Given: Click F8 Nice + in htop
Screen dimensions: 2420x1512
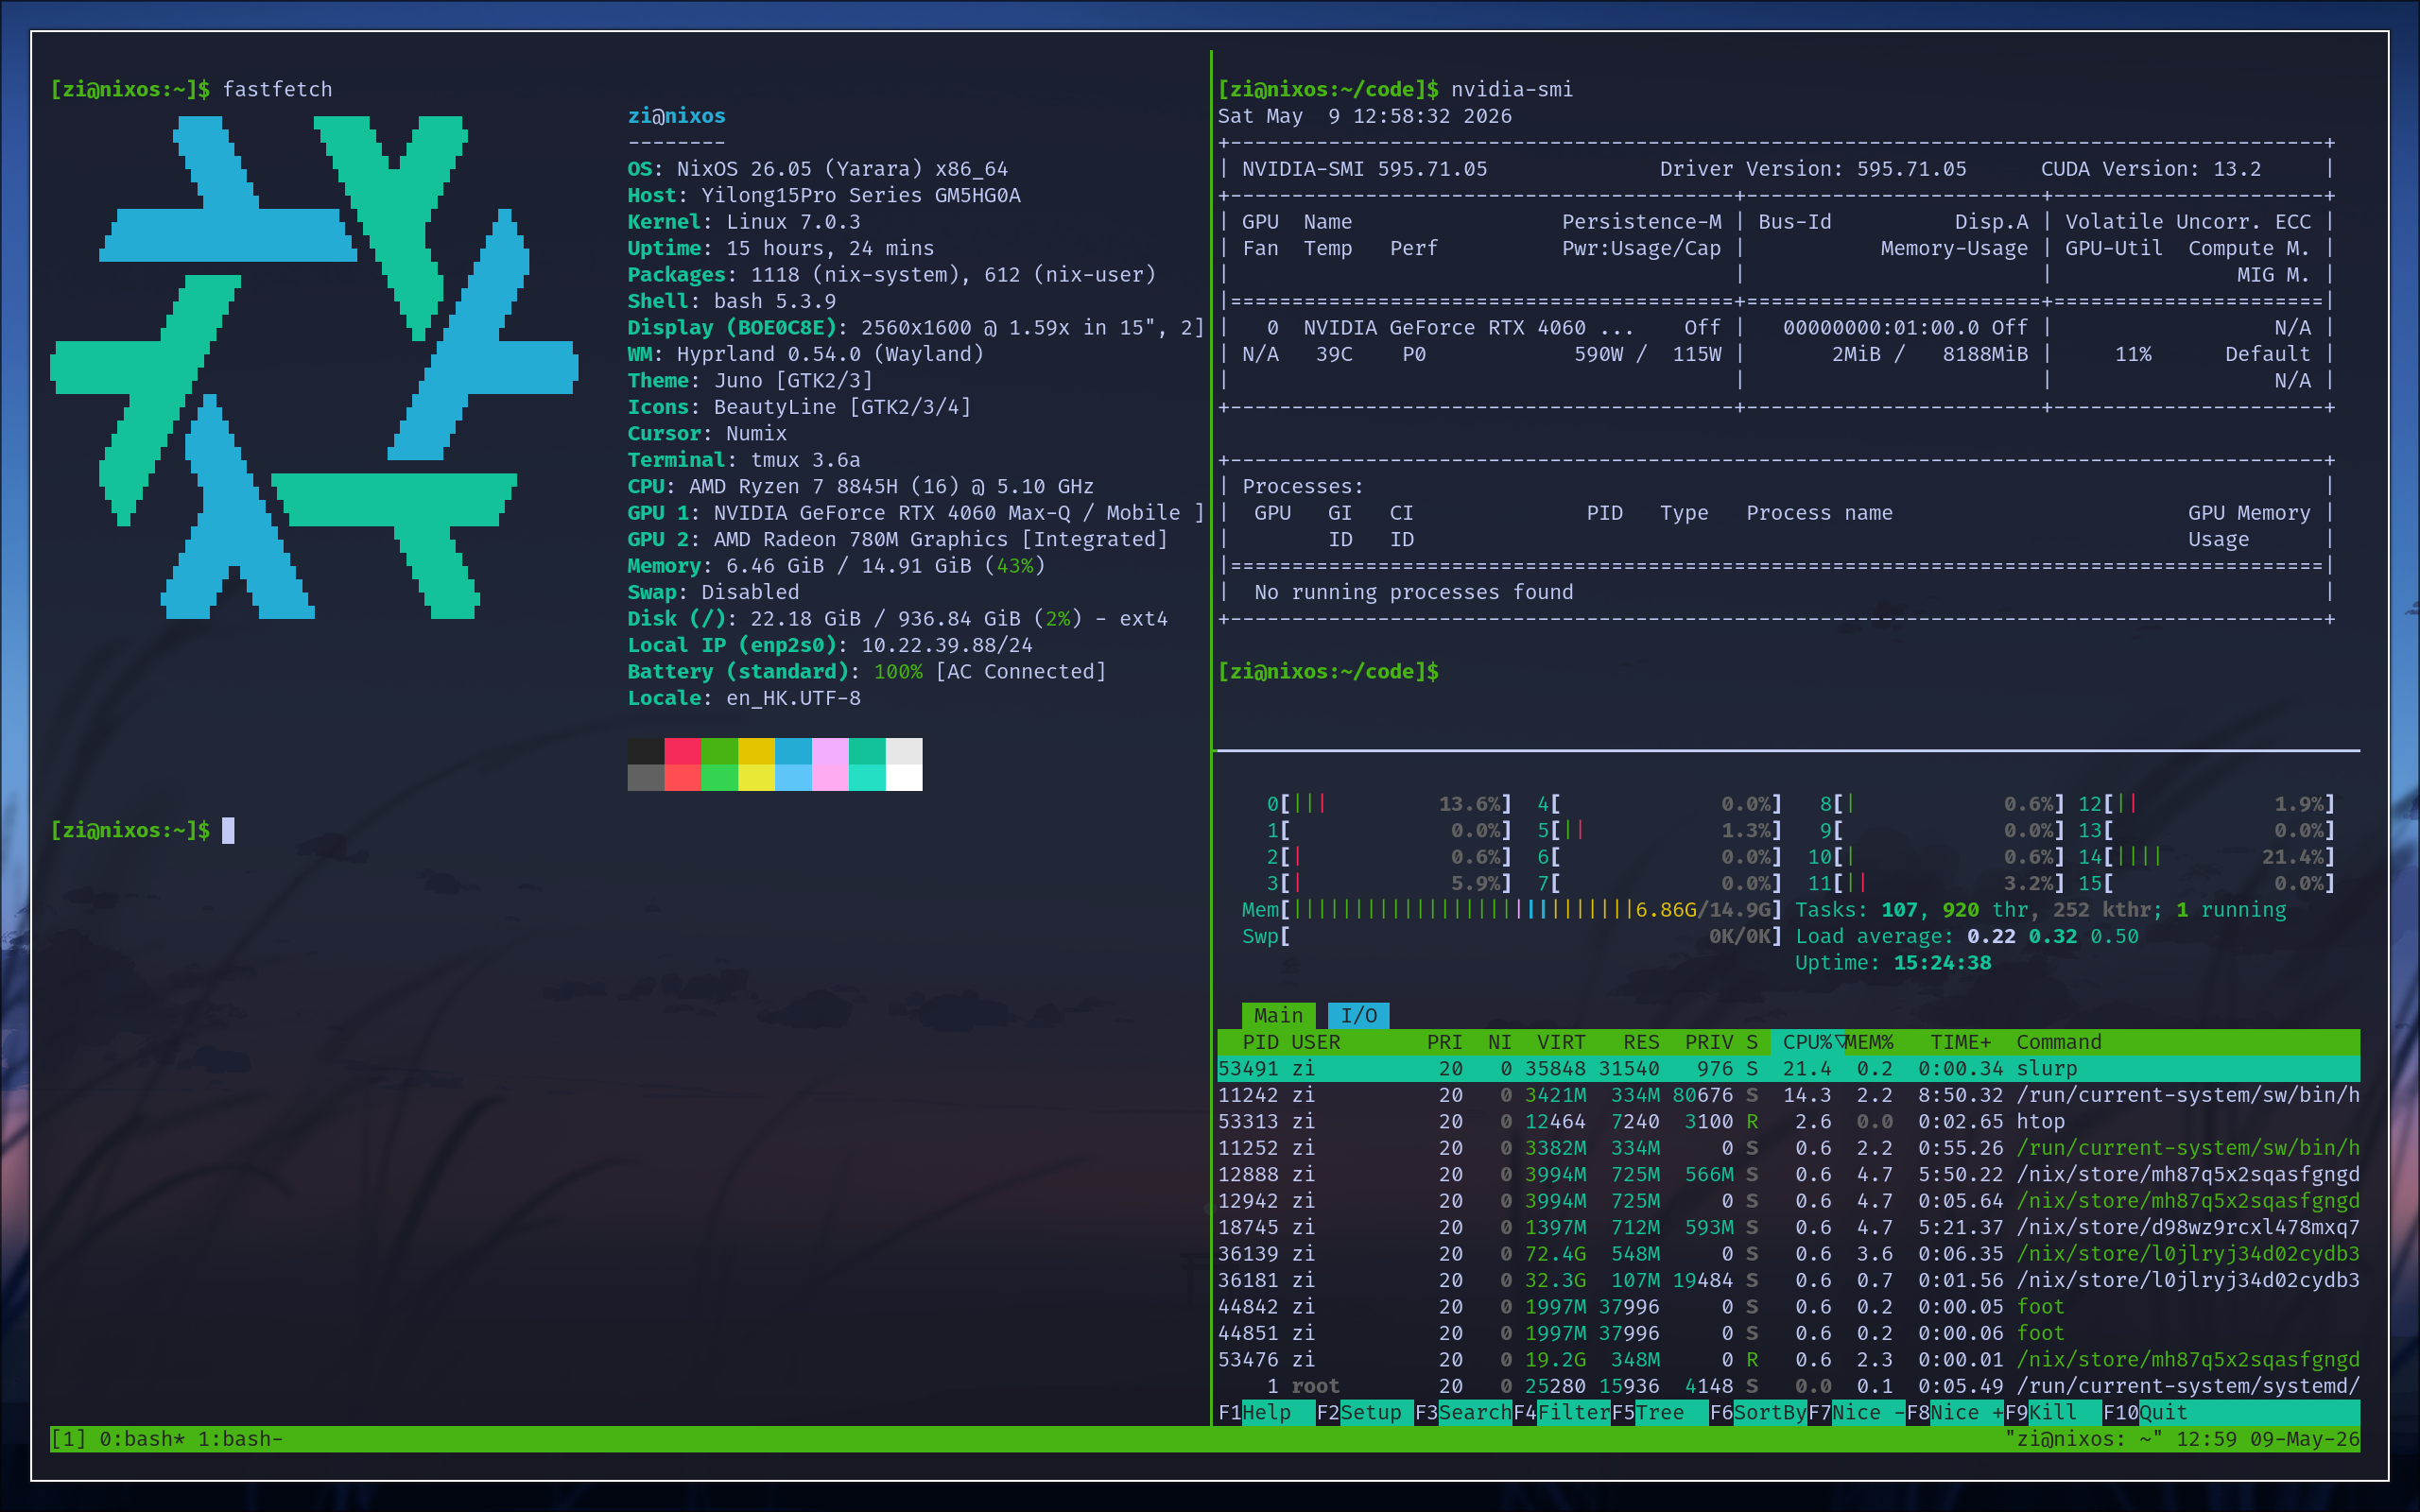Looking at the screenshot, I should pos(1955,1412).
